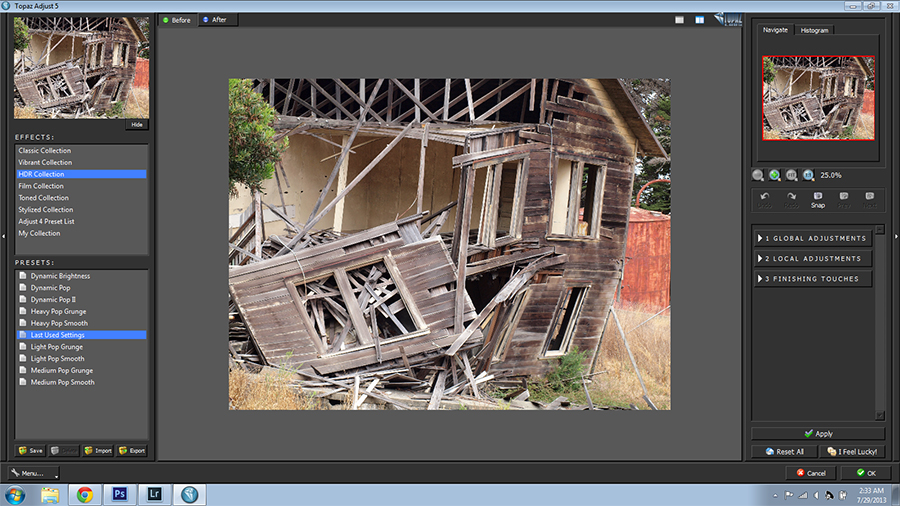Set zoom to 1:1 actual size

point(808,175)
